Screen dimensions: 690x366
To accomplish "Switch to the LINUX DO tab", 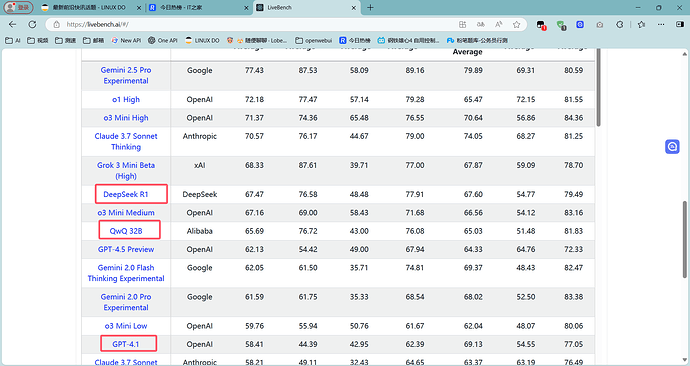I will click(92, 7).
